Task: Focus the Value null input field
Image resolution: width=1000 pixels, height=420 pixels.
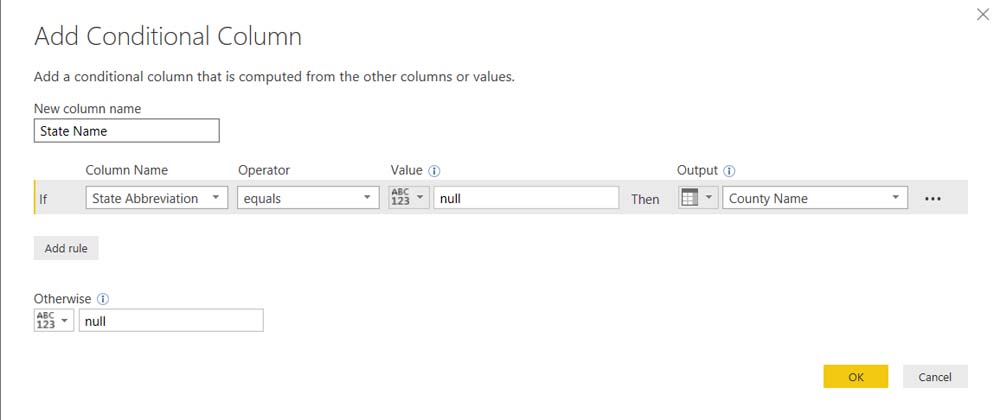Action: (526, 198)
